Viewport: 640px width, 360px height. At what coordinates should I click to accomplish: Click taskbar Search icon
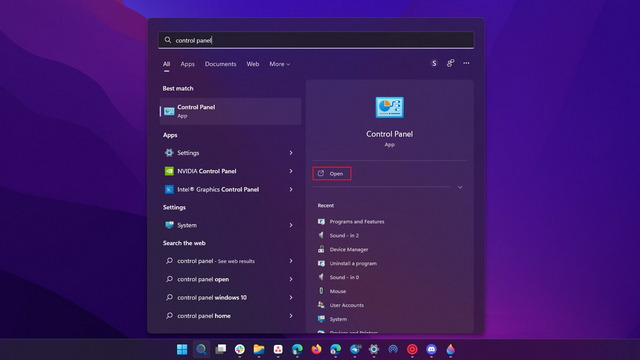[201, 349]
